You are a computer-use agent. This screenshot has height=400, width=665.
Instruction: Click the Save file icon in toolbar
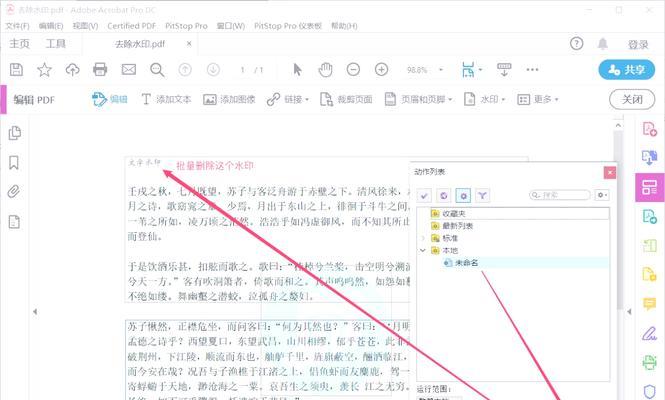(x=16, y=69)
